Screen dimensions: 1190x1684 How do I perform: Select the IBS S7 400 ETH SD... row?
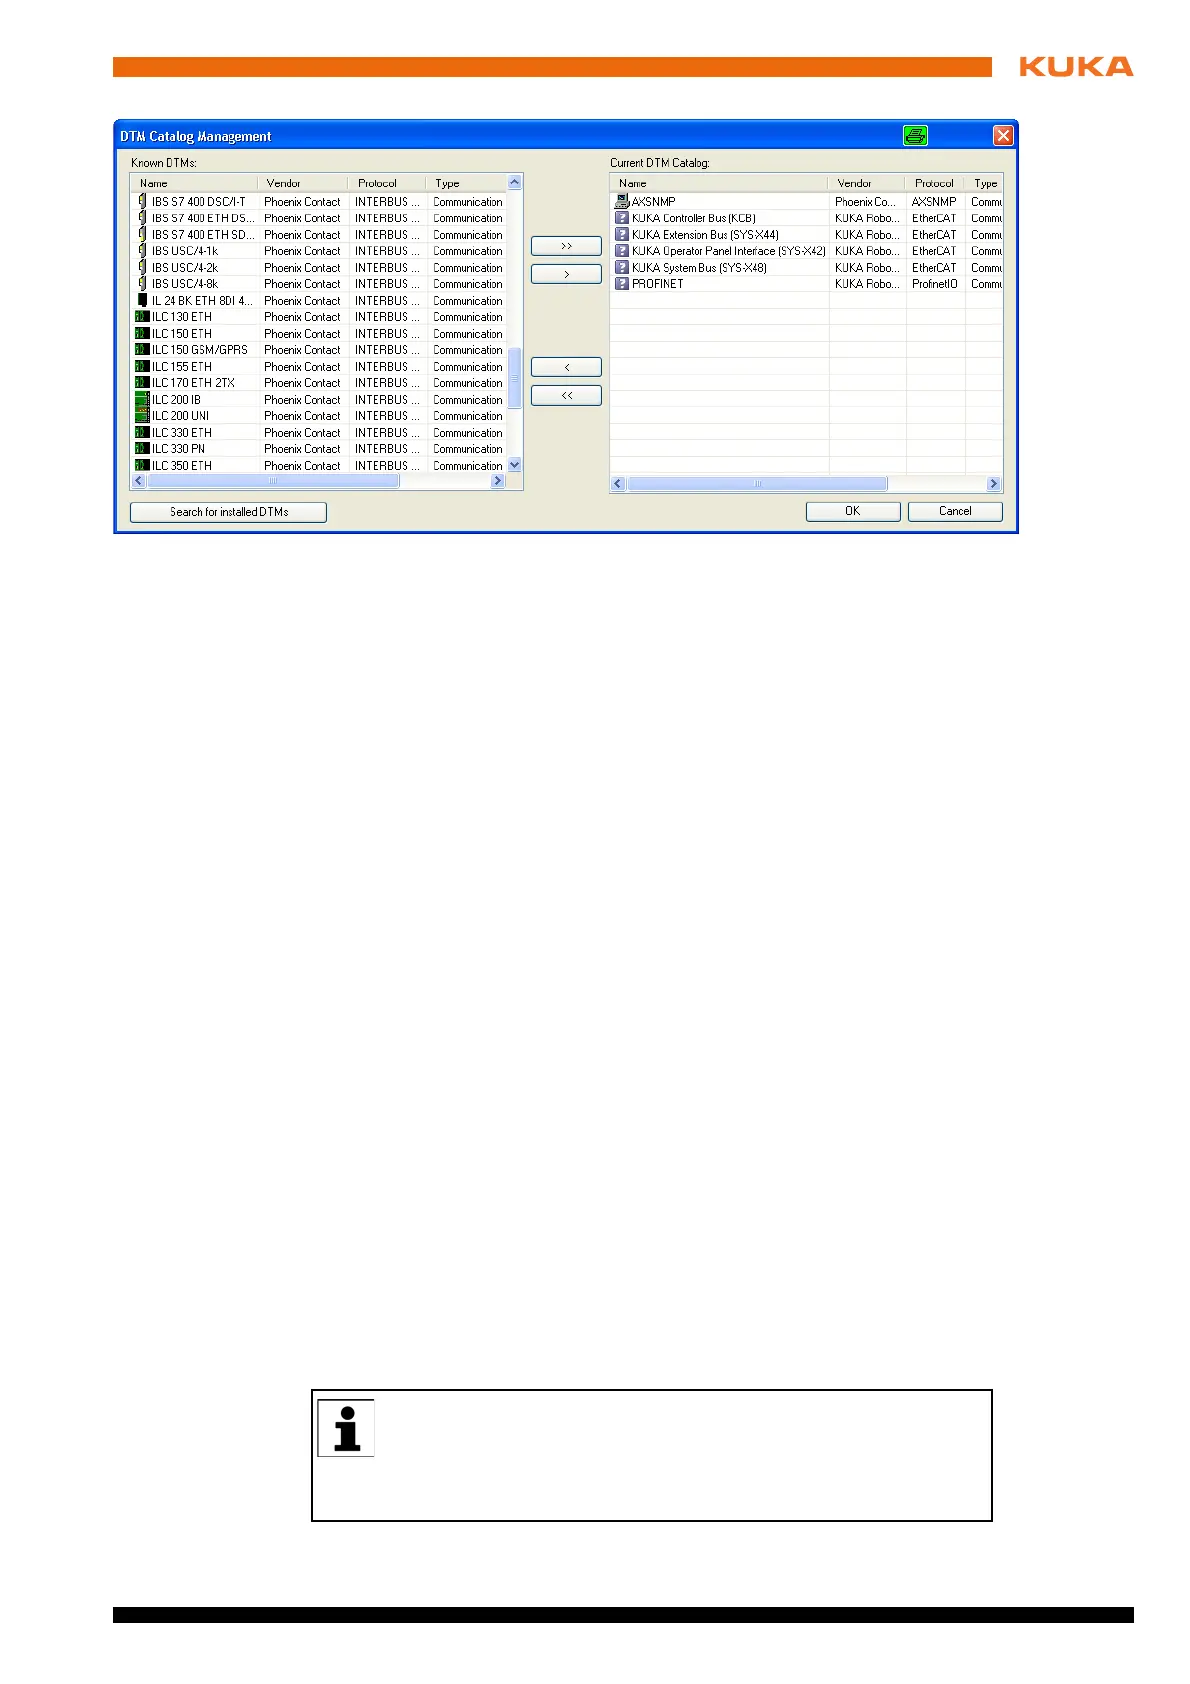(319, 235)
